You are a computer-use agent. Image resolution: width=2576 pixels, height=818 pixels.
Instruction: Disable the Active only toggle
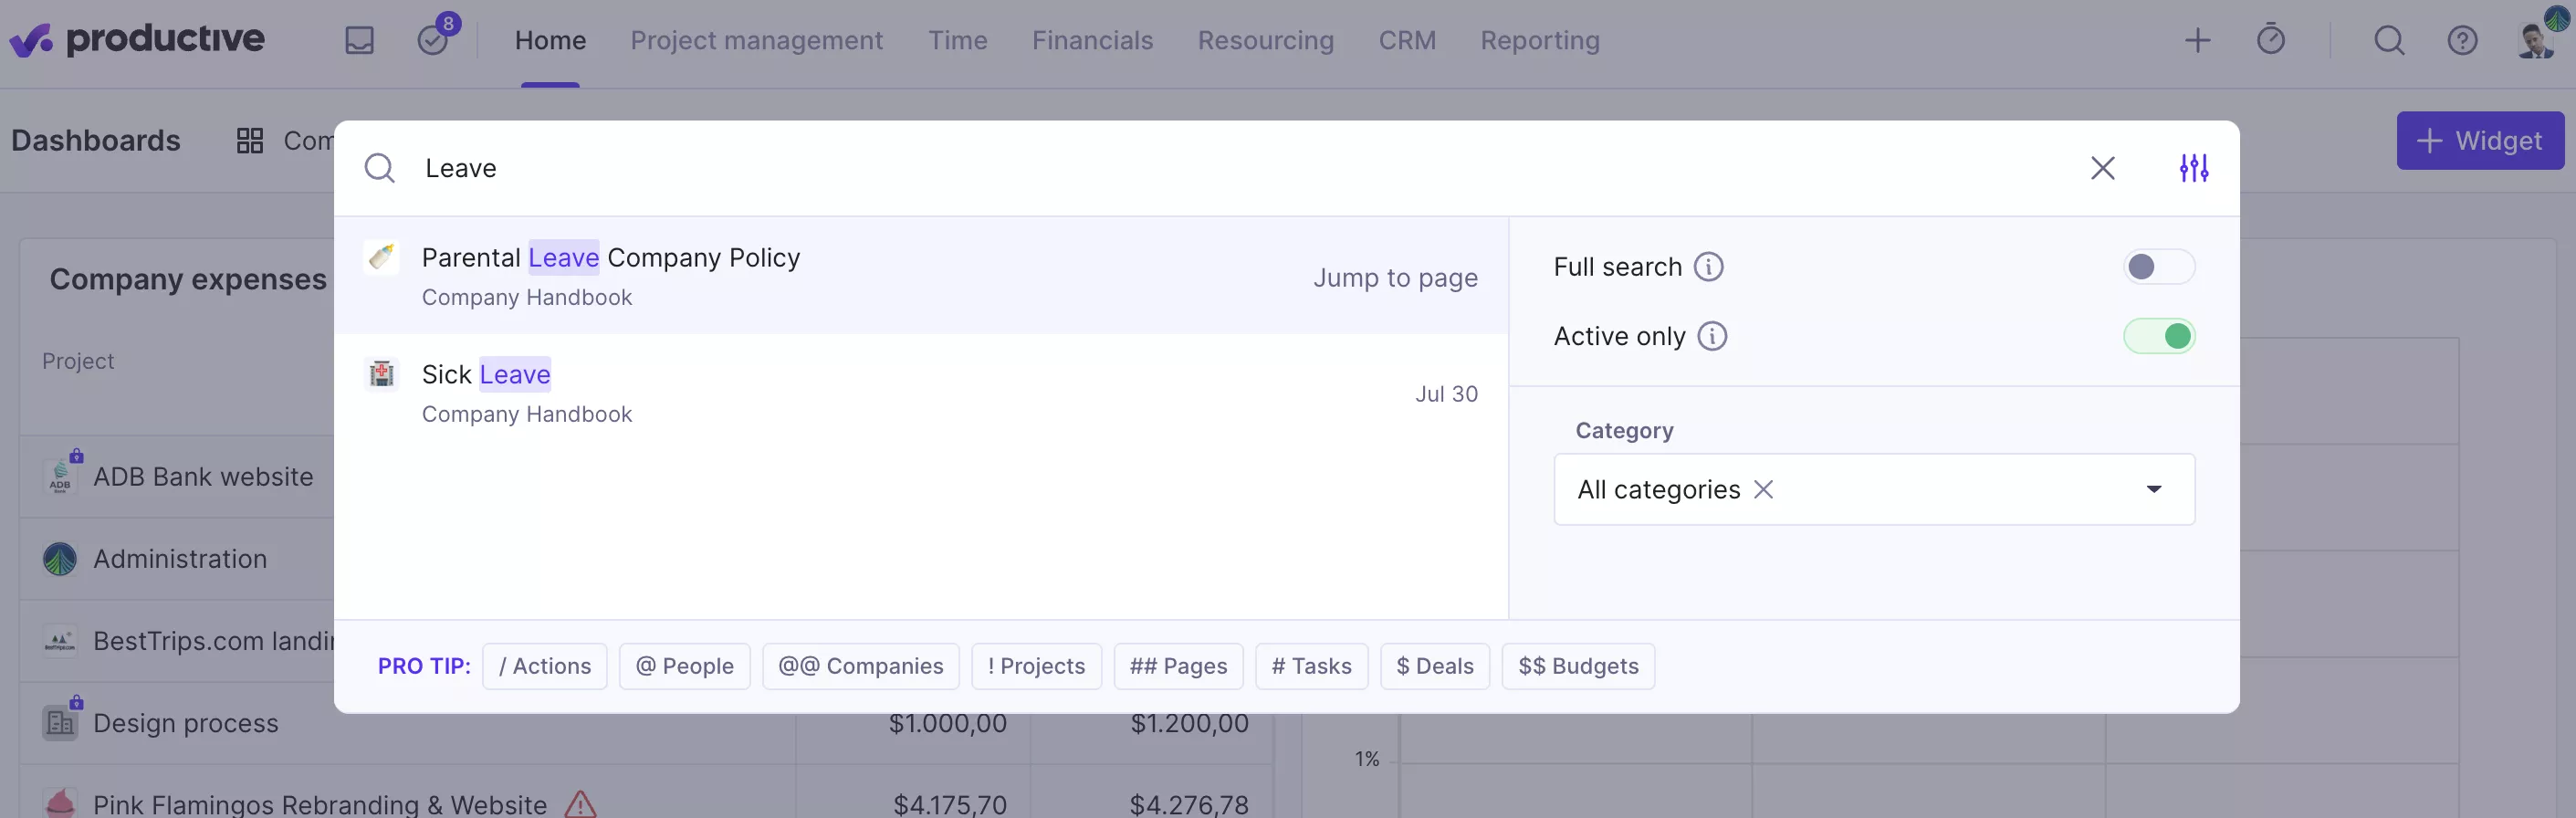(x=2158, y=336)
